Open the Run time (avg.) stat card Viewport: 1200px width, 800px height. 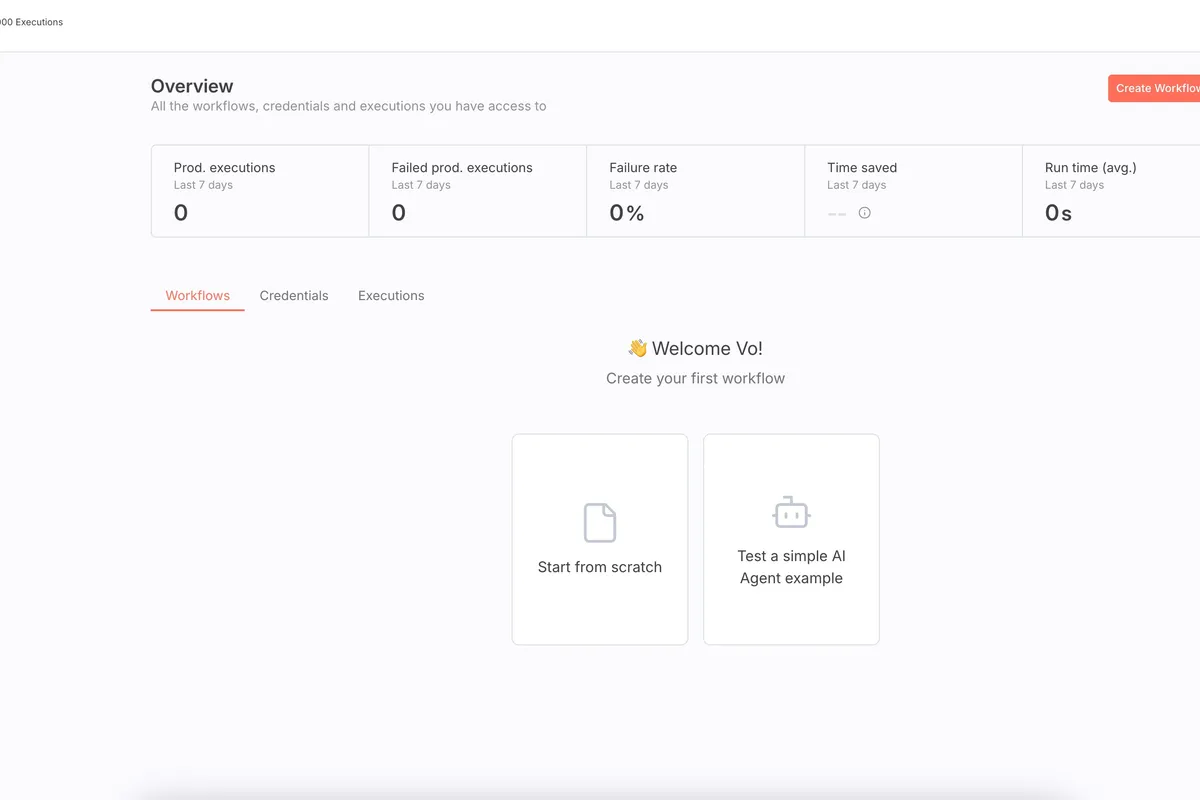[x=1111, y=191]
